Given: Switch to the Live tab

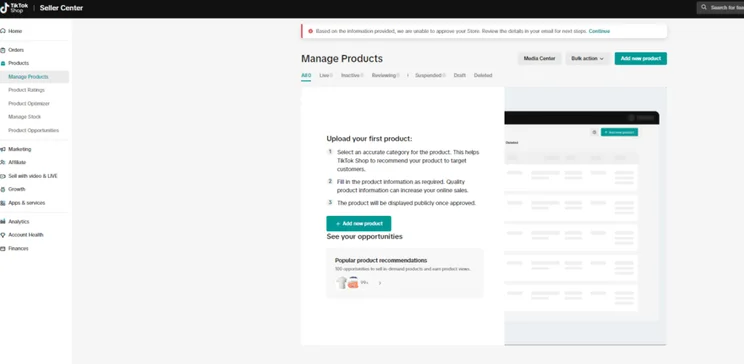Looking at the screenshot, I should click(x=326, y=75).
